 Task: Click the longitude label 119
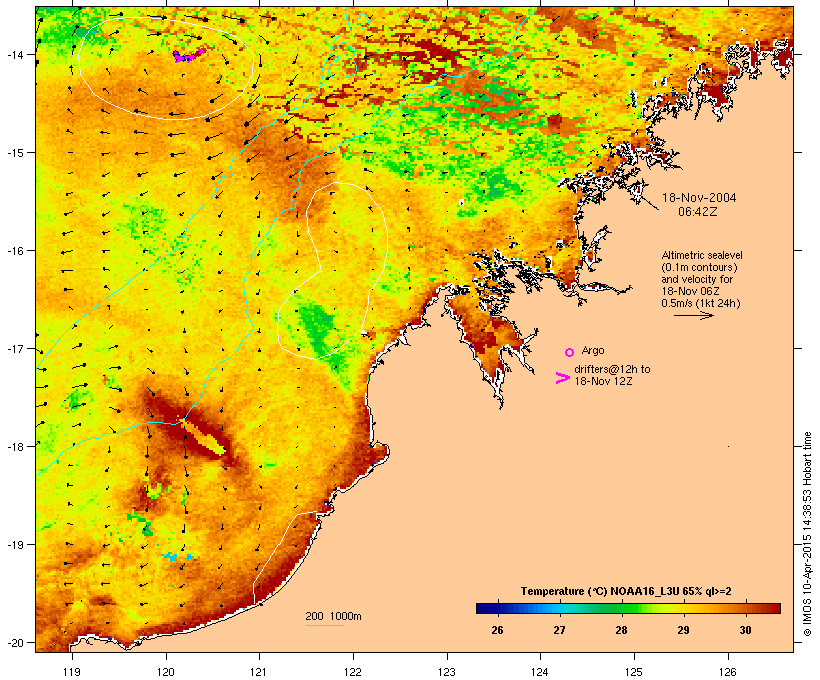72,672
